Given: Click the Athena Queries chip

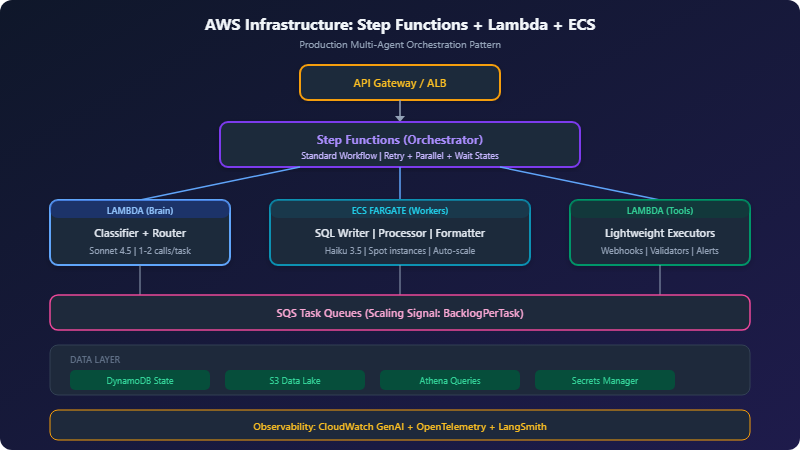Looking at the screenshot, I should [x=450, y=381].
